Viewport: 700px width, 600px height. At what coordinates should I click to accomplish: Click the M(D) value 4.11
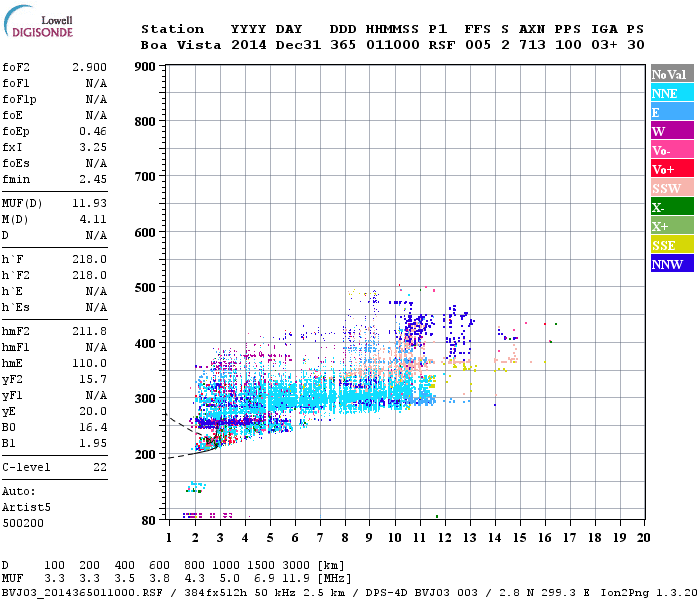click(93, 219)
